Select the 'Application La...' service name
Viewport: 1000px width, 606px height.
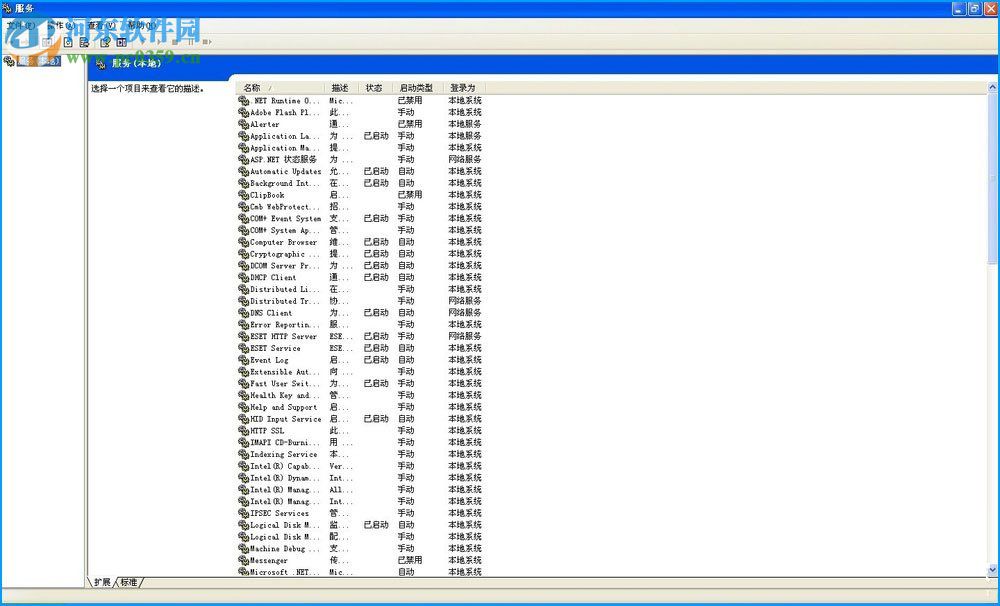click(x=284, y=137)
